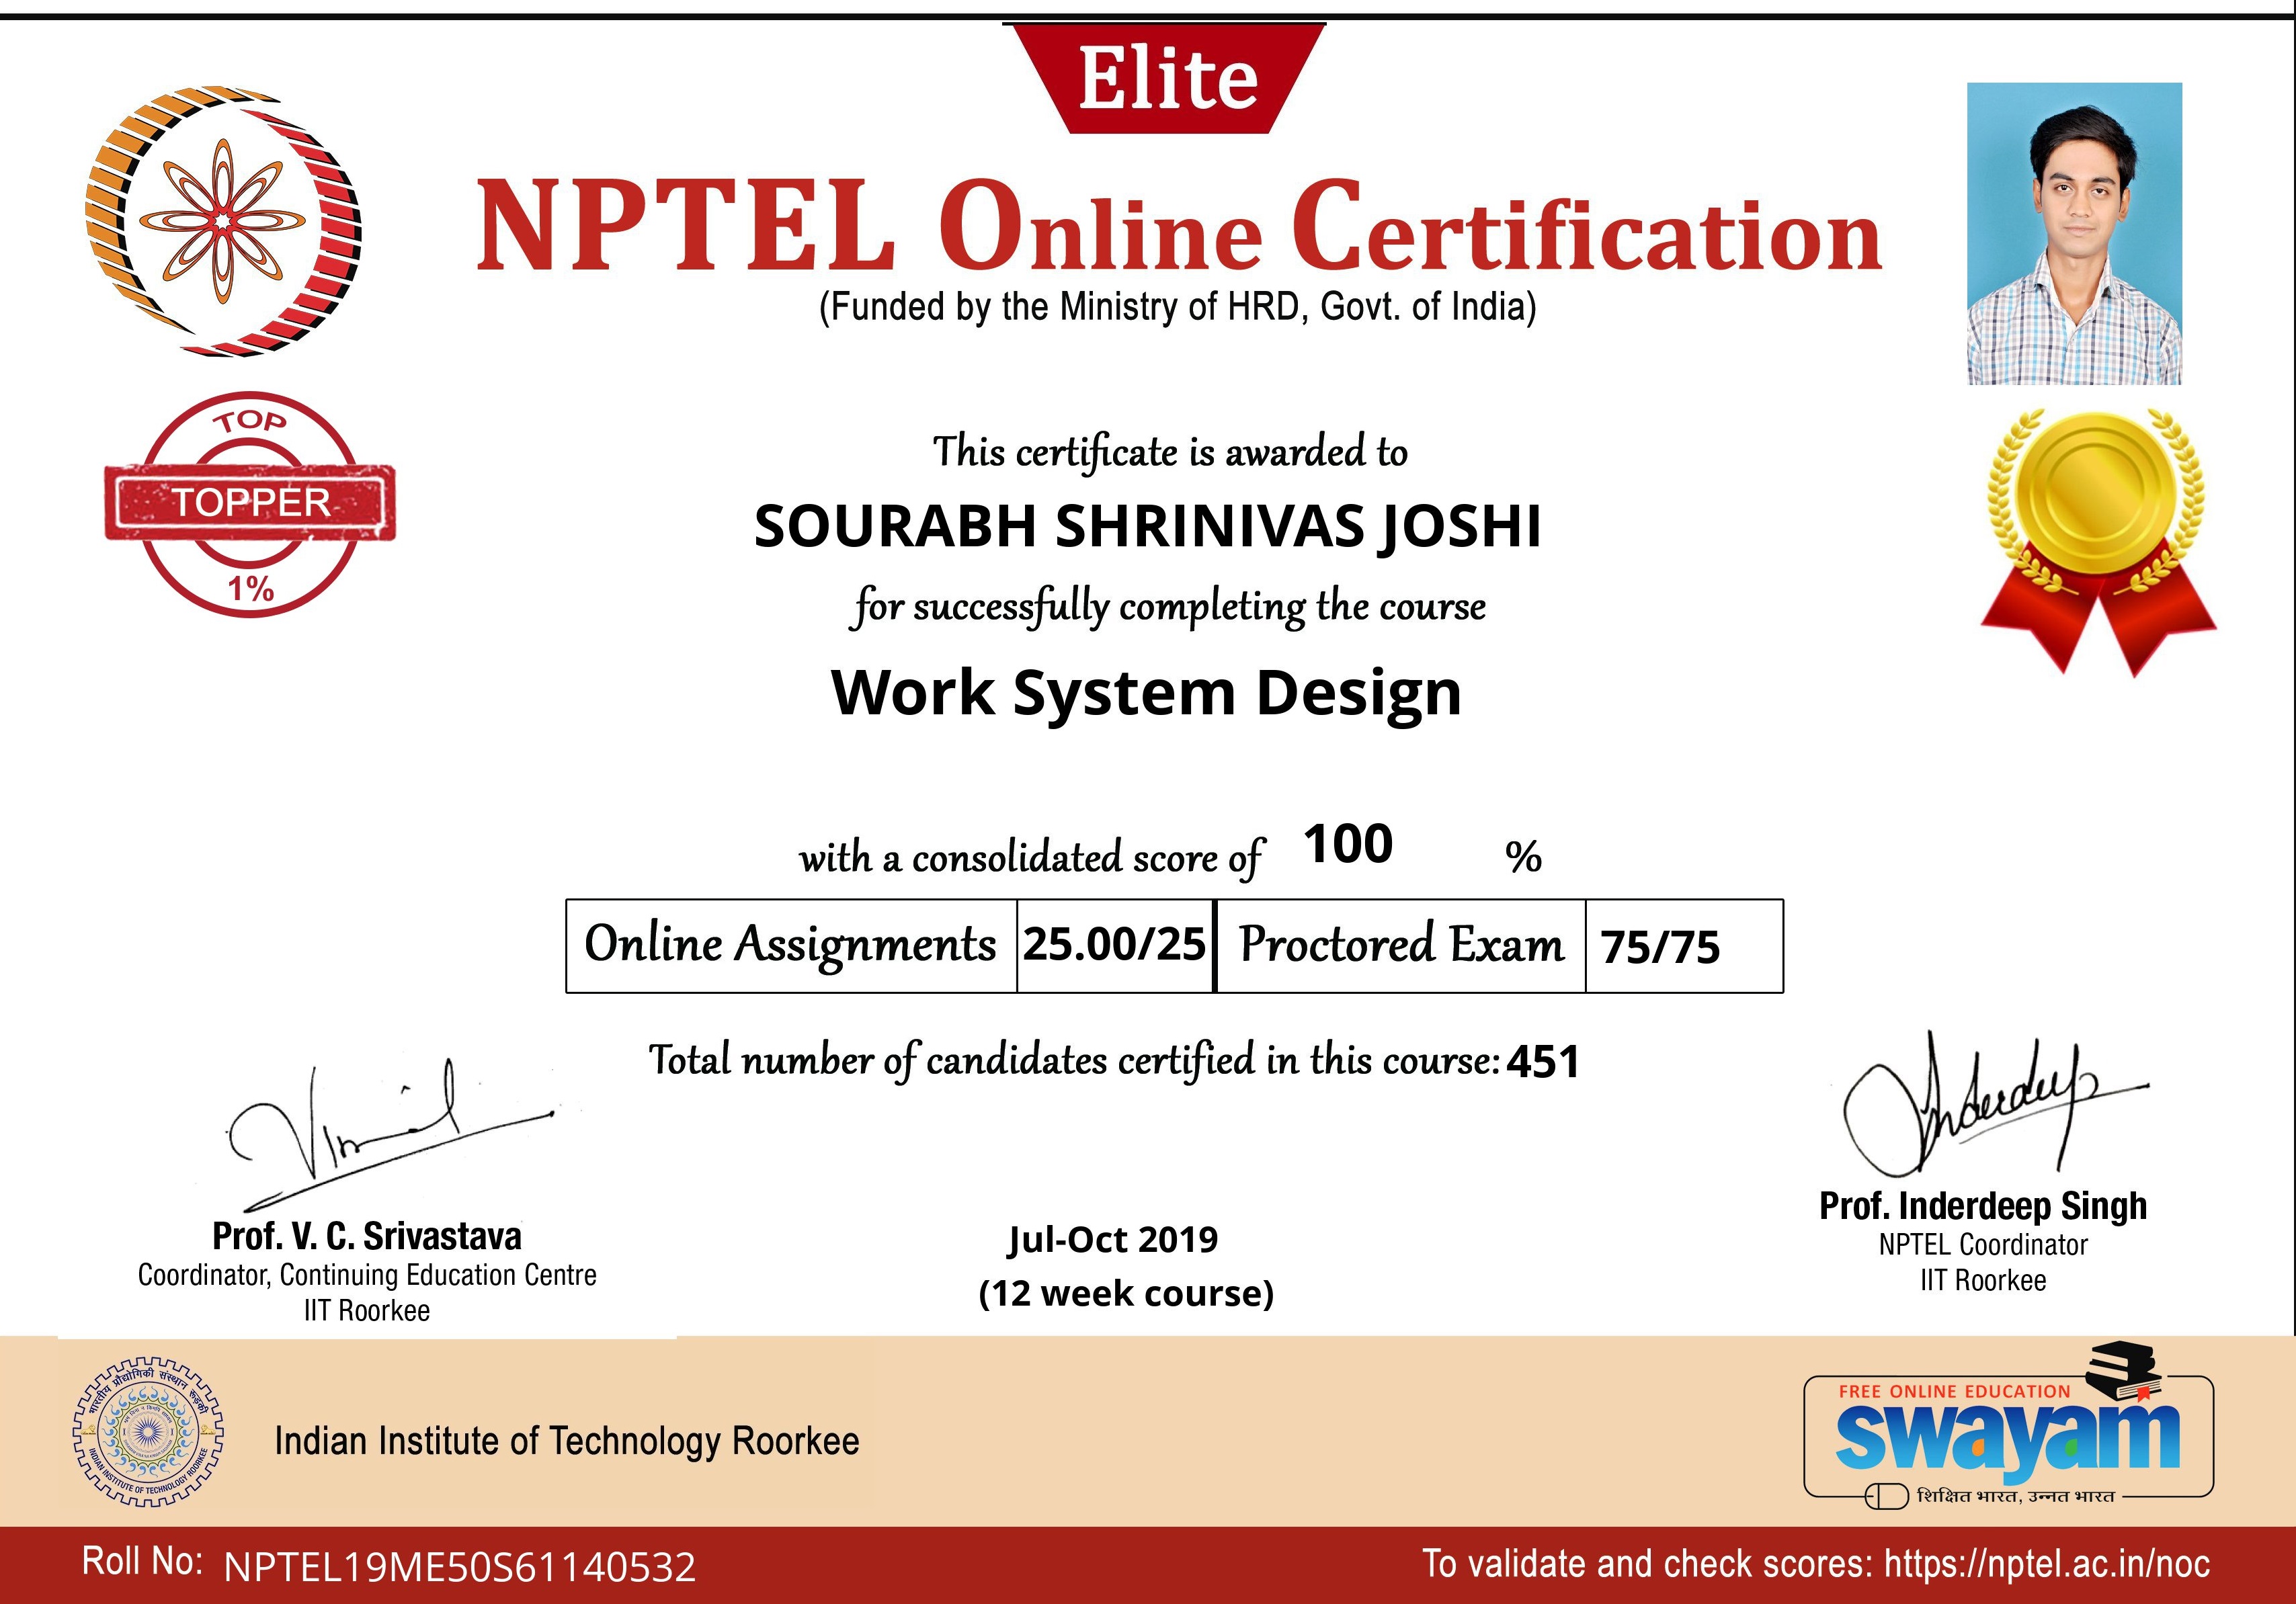
Task: Click the Jul-Oct 2019 course date
Action: pyautogui.click(x=1112, y=1239)
